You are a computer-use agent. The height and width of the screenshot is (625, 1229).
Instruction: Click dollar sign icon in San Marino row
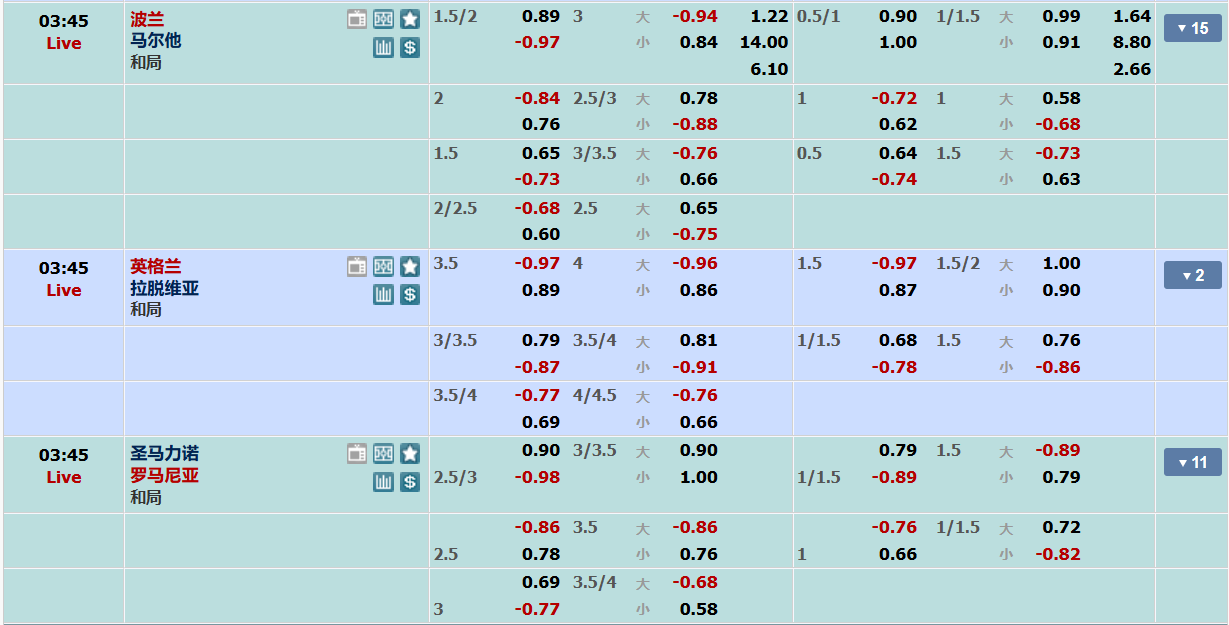coord(410,482)
